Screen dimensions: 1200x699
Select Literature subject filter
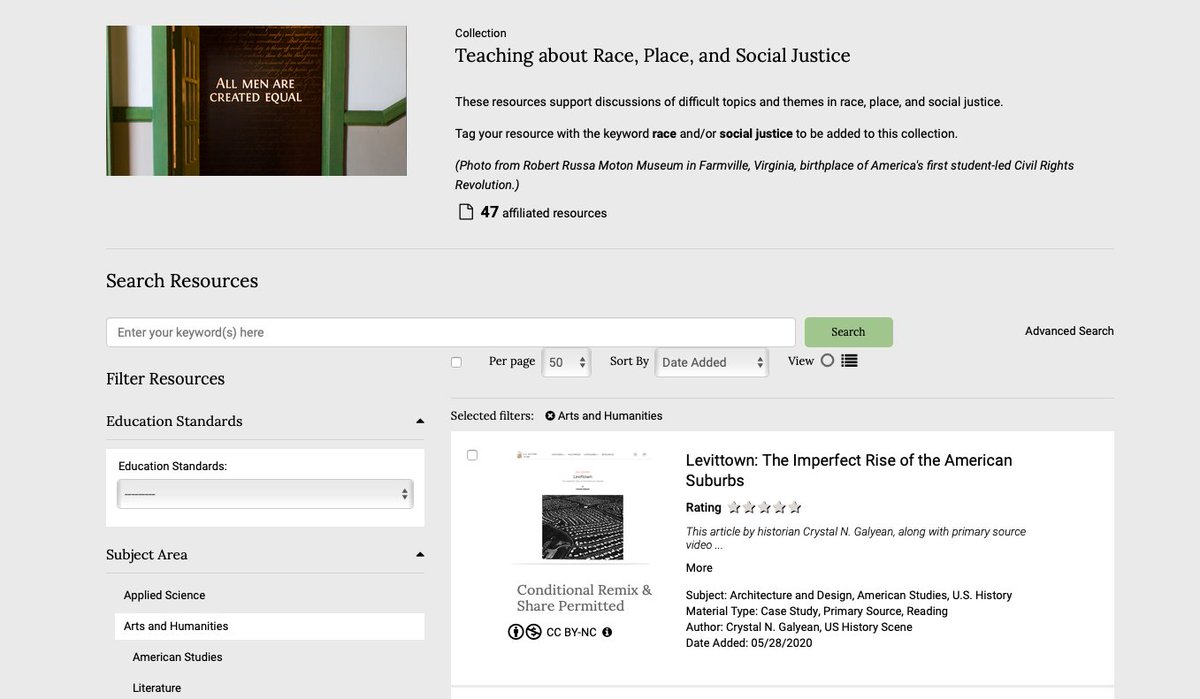pyautogui.click(x=157, y=688)
